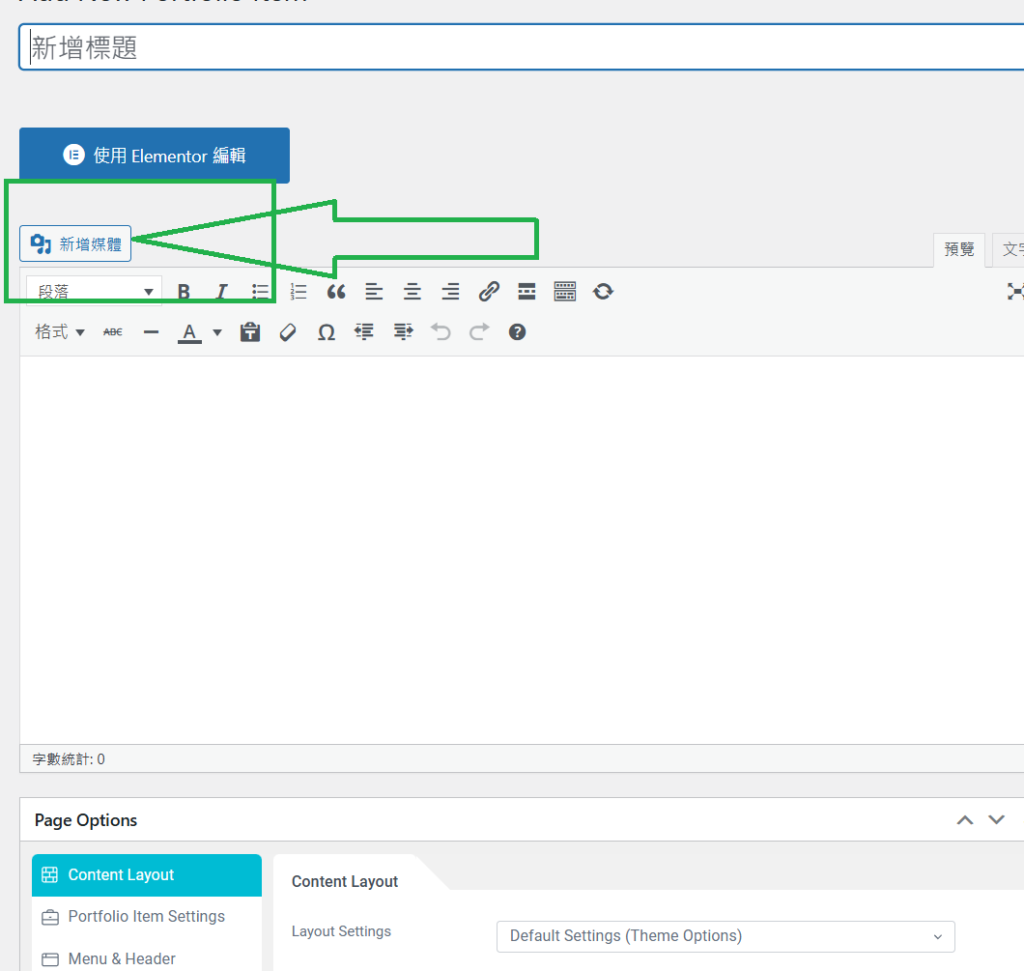Insert a hyperlink with the link icon
The image size is (1024, 971).
(x=488, y=292)
